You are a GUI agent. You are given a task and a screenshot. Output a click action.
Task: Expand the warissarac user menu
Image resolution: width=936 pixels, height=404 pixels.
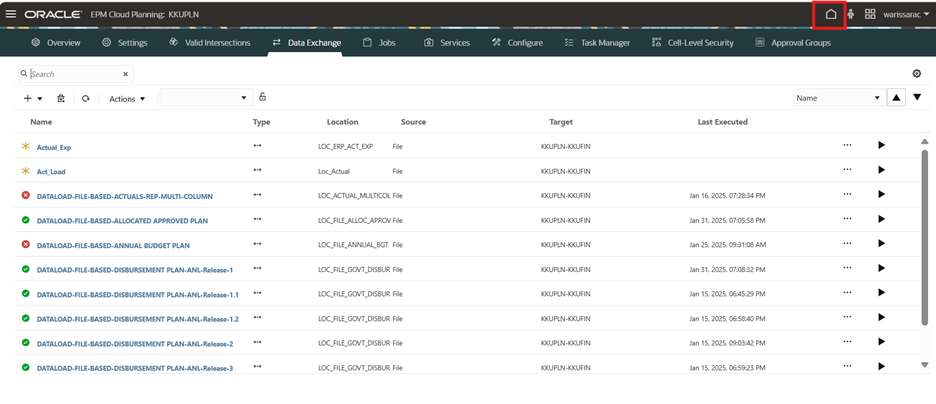coord(907,15)
